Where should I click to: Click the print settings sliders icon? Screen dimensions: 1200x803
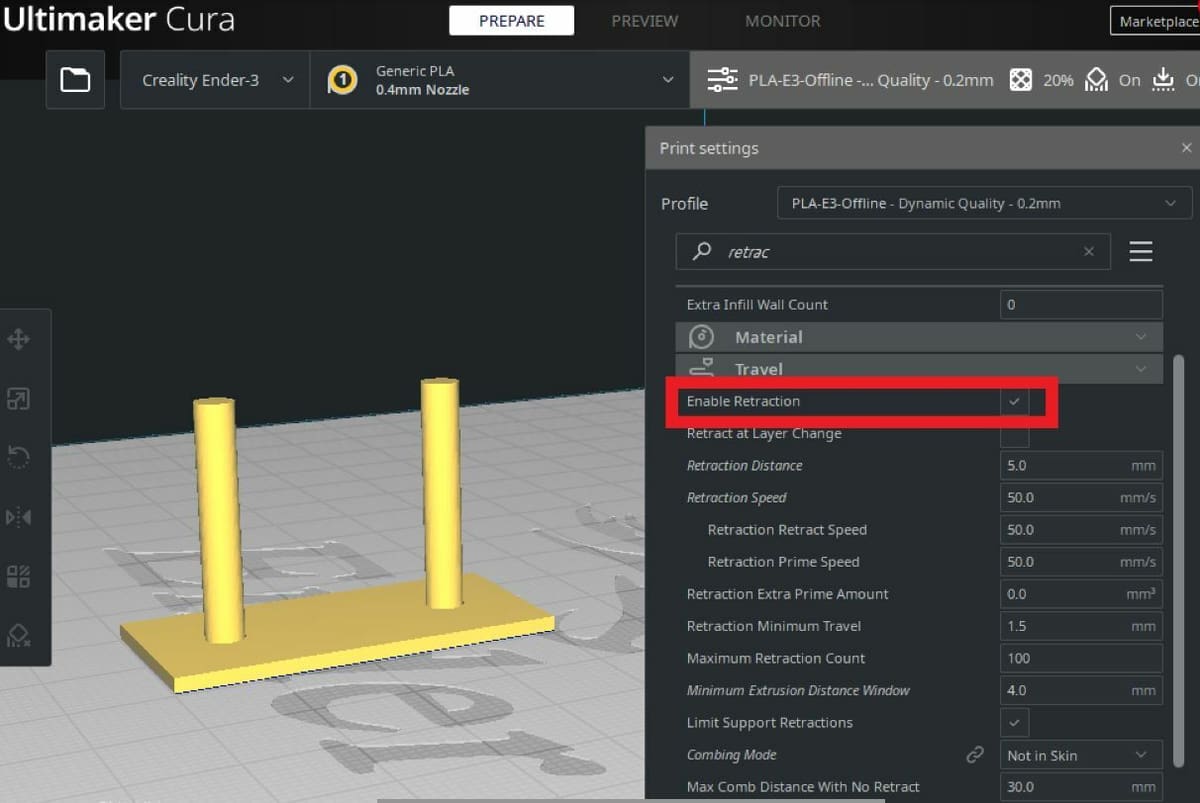coord(722,80)
